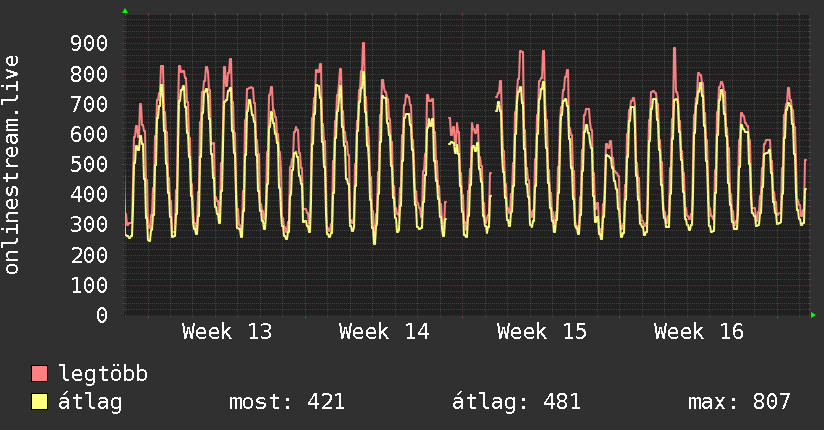The height and width of the screenshot is (430, 824).
Task: Click the green arrow atop the y-axis
Action: 125,11
